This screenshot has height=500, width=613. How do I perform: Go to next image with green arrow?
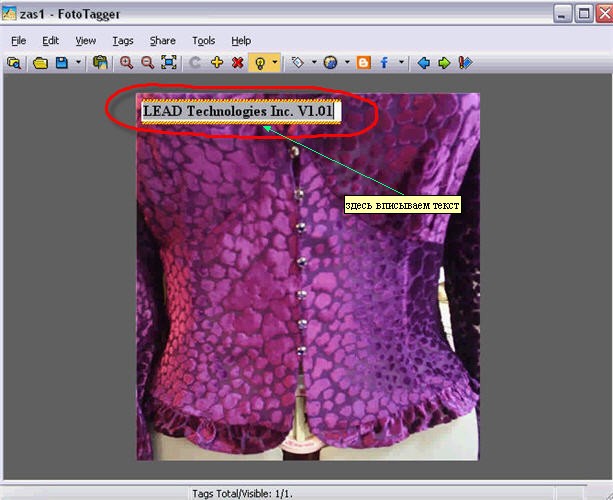click(444, 63)
